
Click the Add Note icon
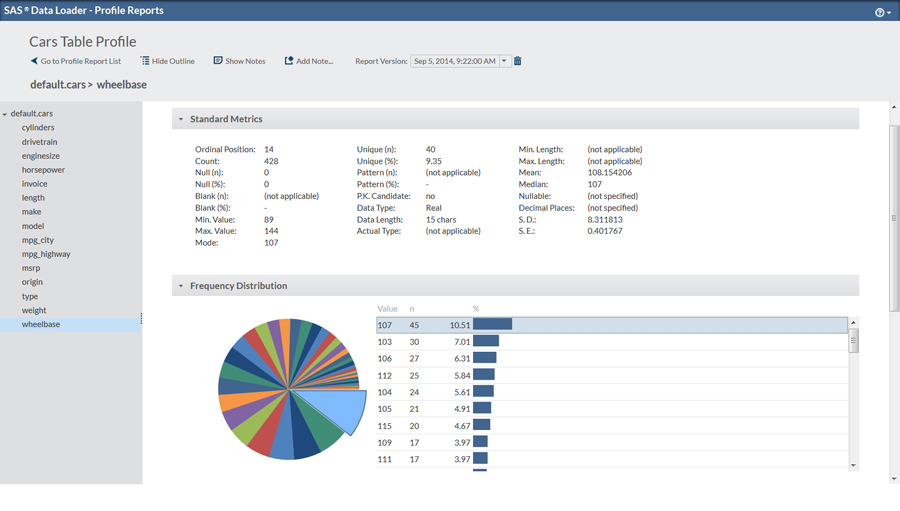[289, 61]
